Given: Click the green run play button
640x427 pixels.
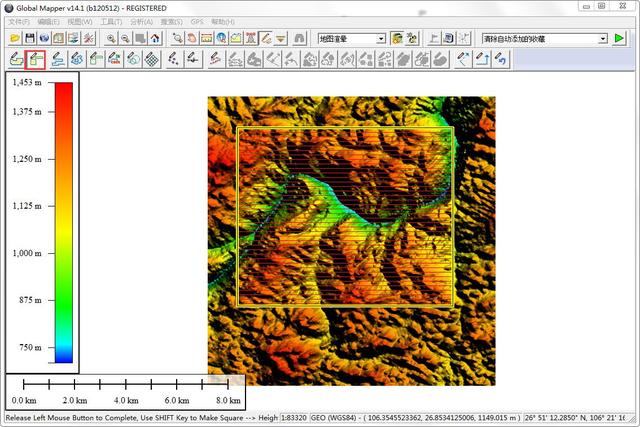Looking at the screenshot, I should 619,39.
